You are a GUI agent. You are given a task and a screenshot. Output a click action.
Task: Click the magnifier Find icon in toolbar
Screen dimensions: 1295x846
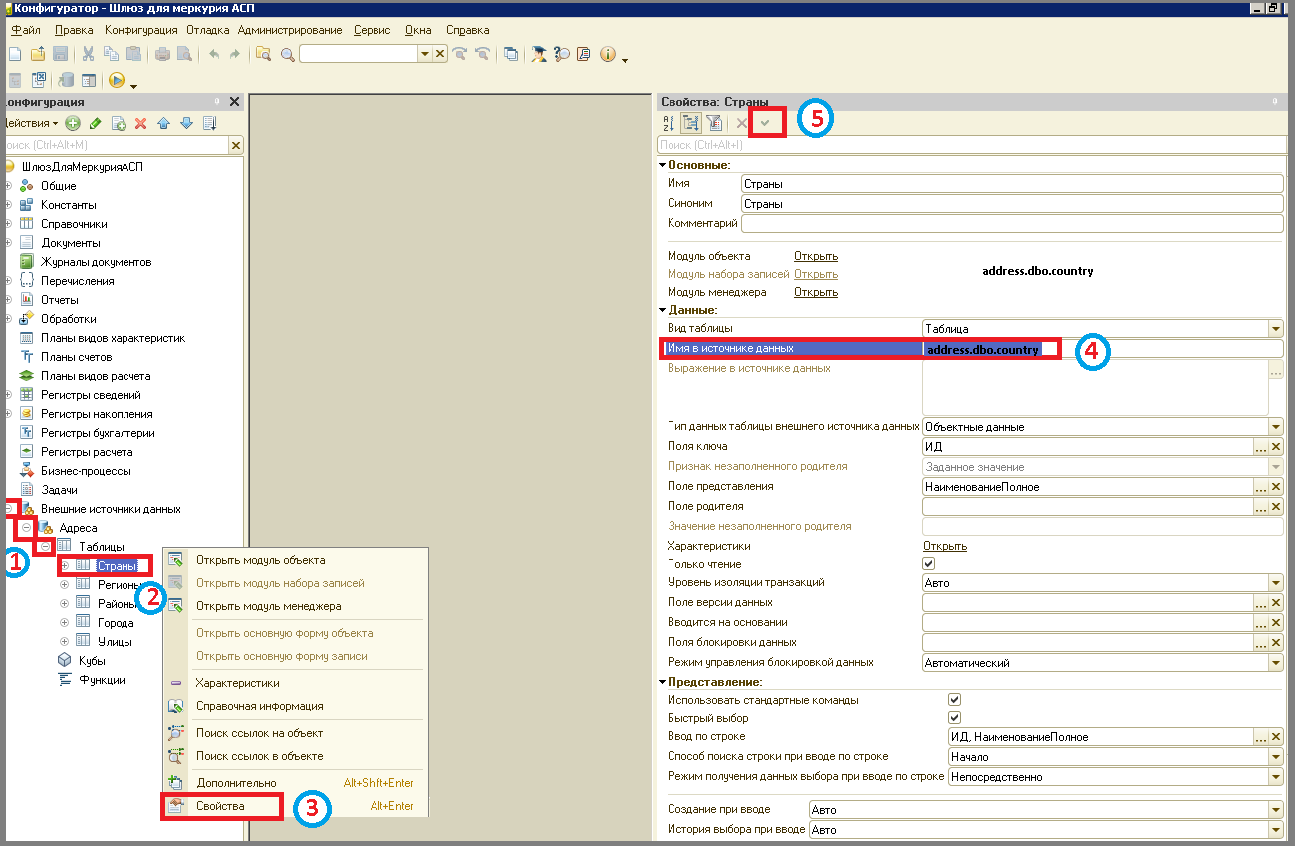point(287,54)
